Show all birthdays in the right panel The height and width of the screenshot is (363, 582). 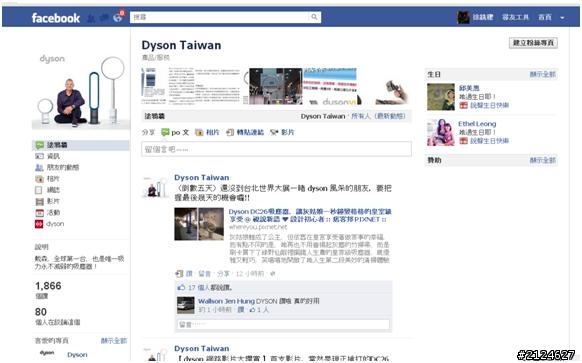tap(543, 75)
